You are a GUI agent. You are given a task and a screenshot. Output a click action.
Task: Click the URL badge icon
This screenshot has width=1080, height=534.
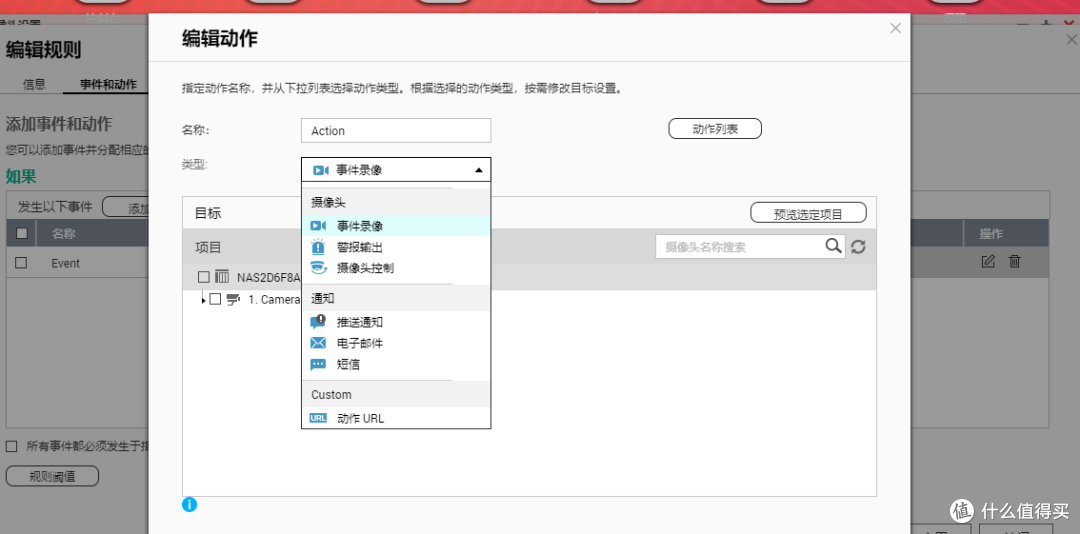point(318,418)
